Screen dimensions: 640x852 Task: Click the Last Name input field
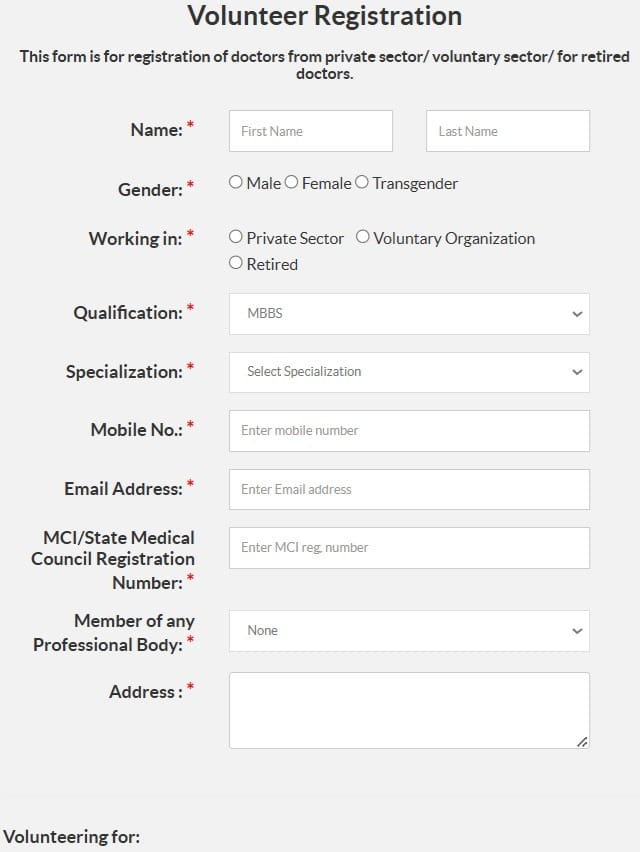(x=507, y=130)
